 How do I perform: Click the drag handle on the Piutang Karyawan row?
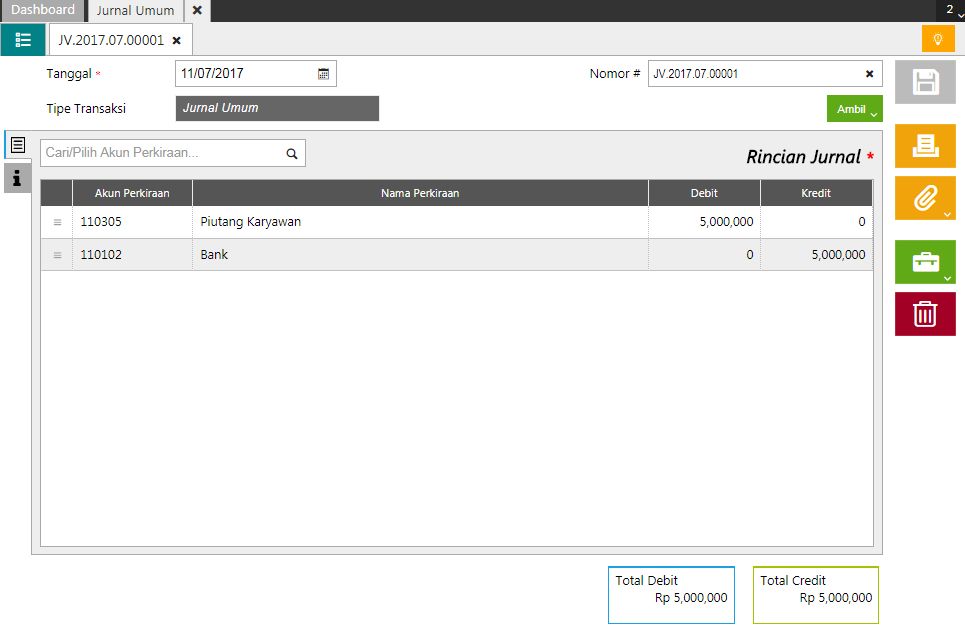pos(56,221)
